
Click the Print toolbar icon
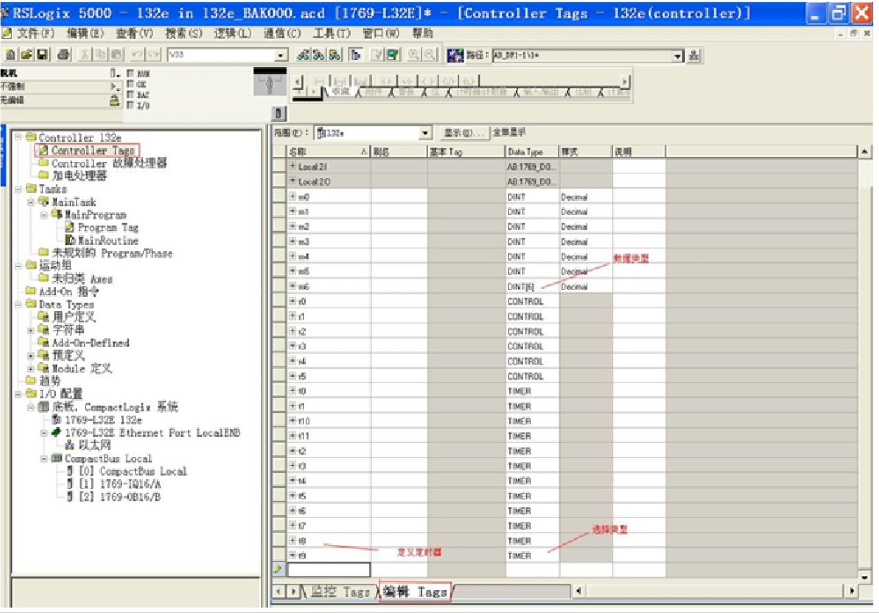tap(63, 54)
